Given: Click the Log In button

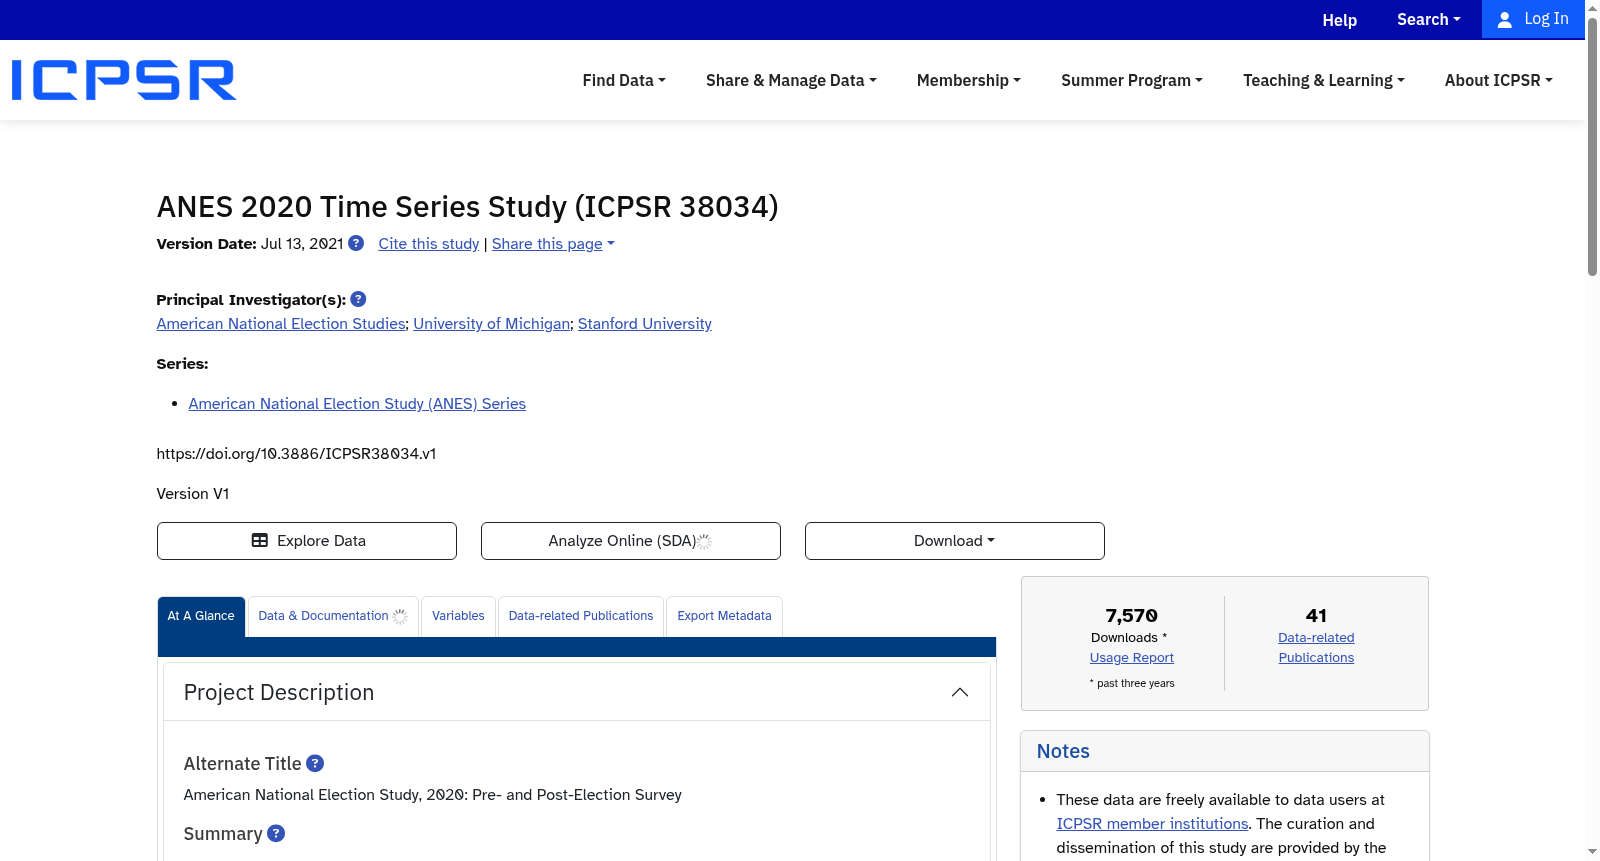Looking at the screenshot, I should pos(1533,19).
